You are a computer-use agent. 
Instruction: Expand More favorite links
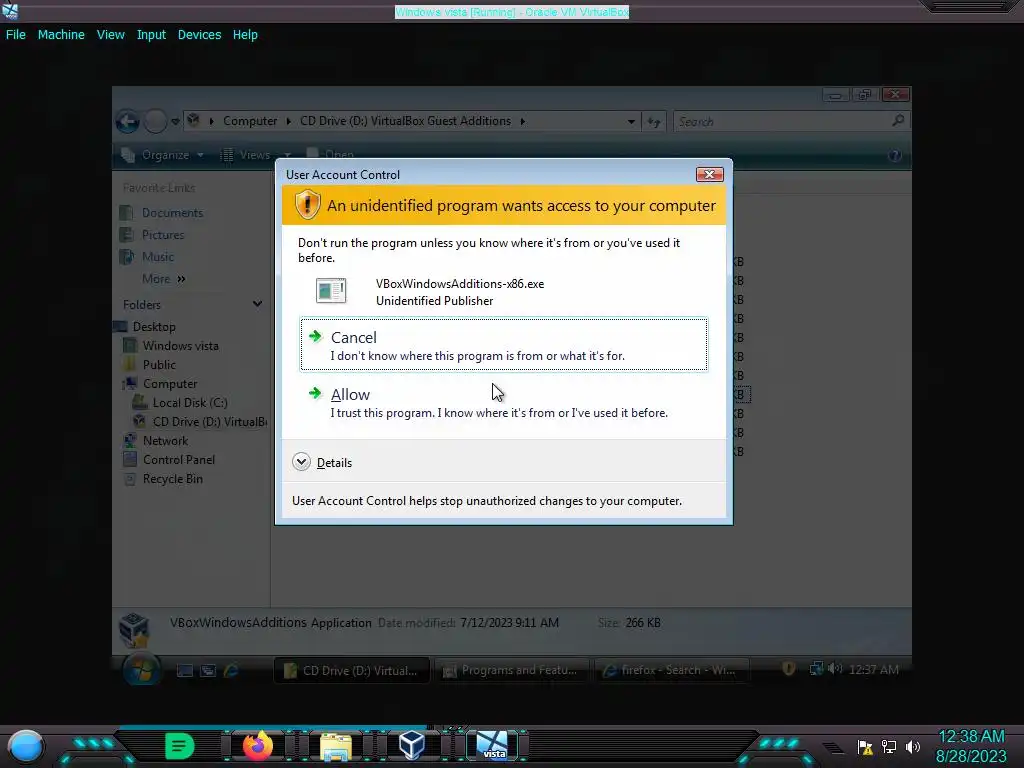click(x=164, y=279)
